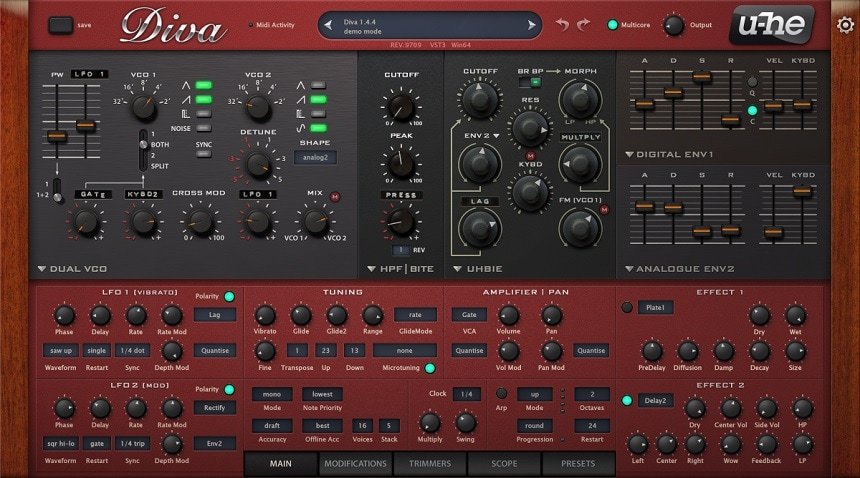860x478 pixels.
Task: Open the ENV 2 source dropdown
Action: 483,135
